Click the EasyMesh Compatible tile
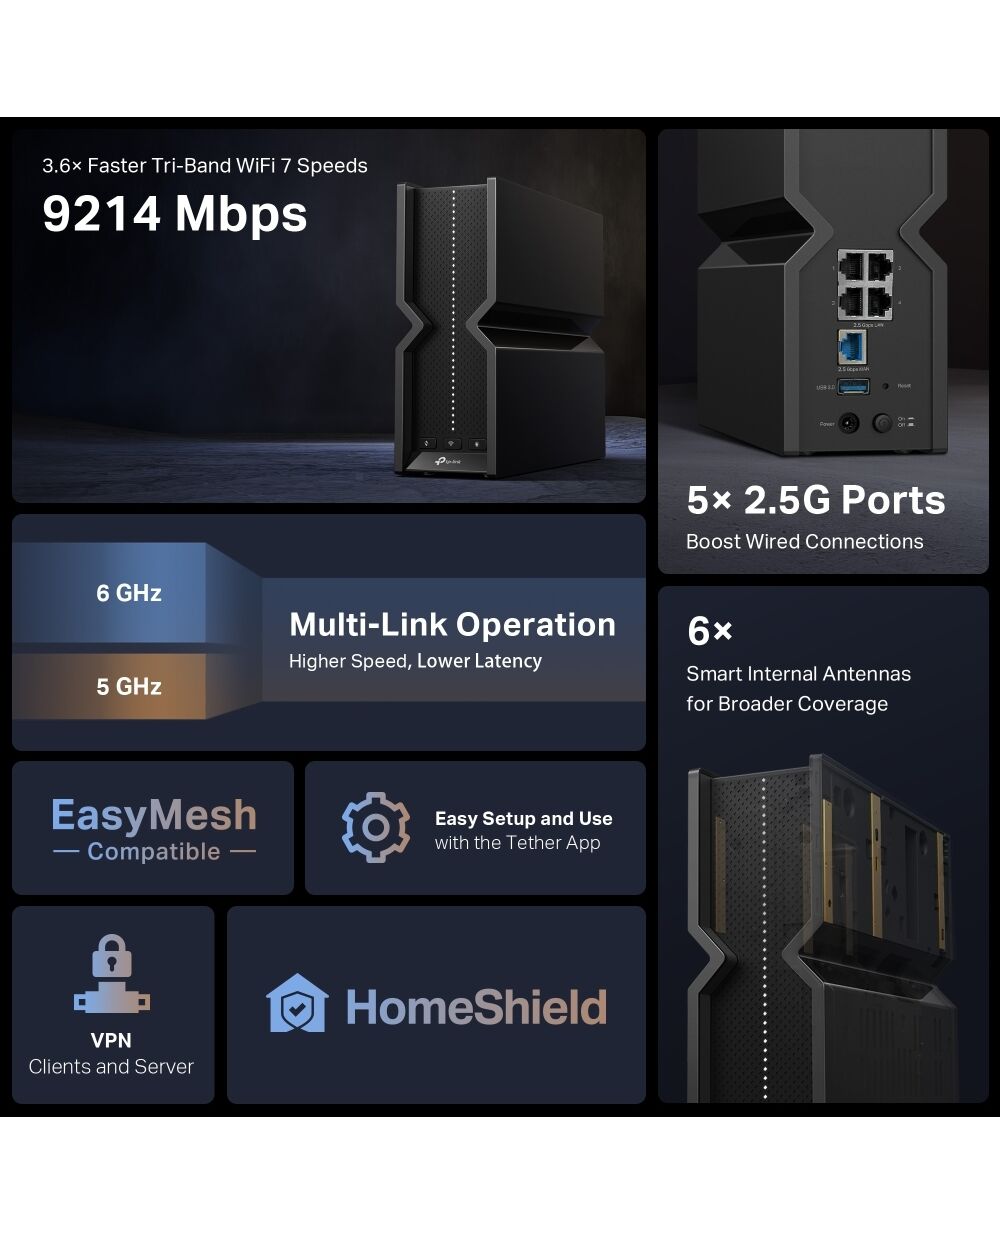Image resolution: width=1000 pixels, height=1235 pixels. click(x=153, y=828)
